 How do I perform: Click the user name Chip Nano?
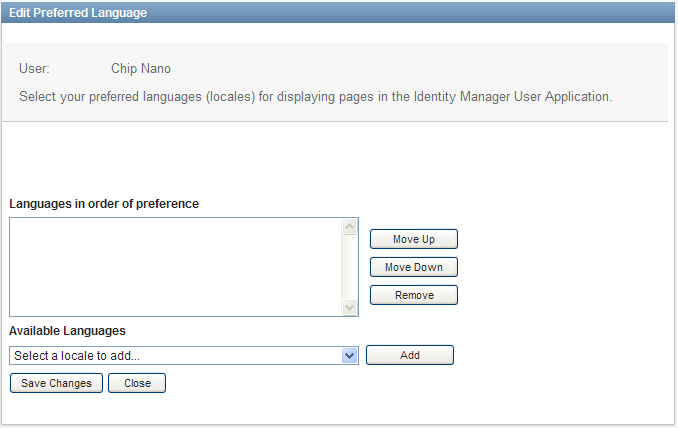pos(141,68)
